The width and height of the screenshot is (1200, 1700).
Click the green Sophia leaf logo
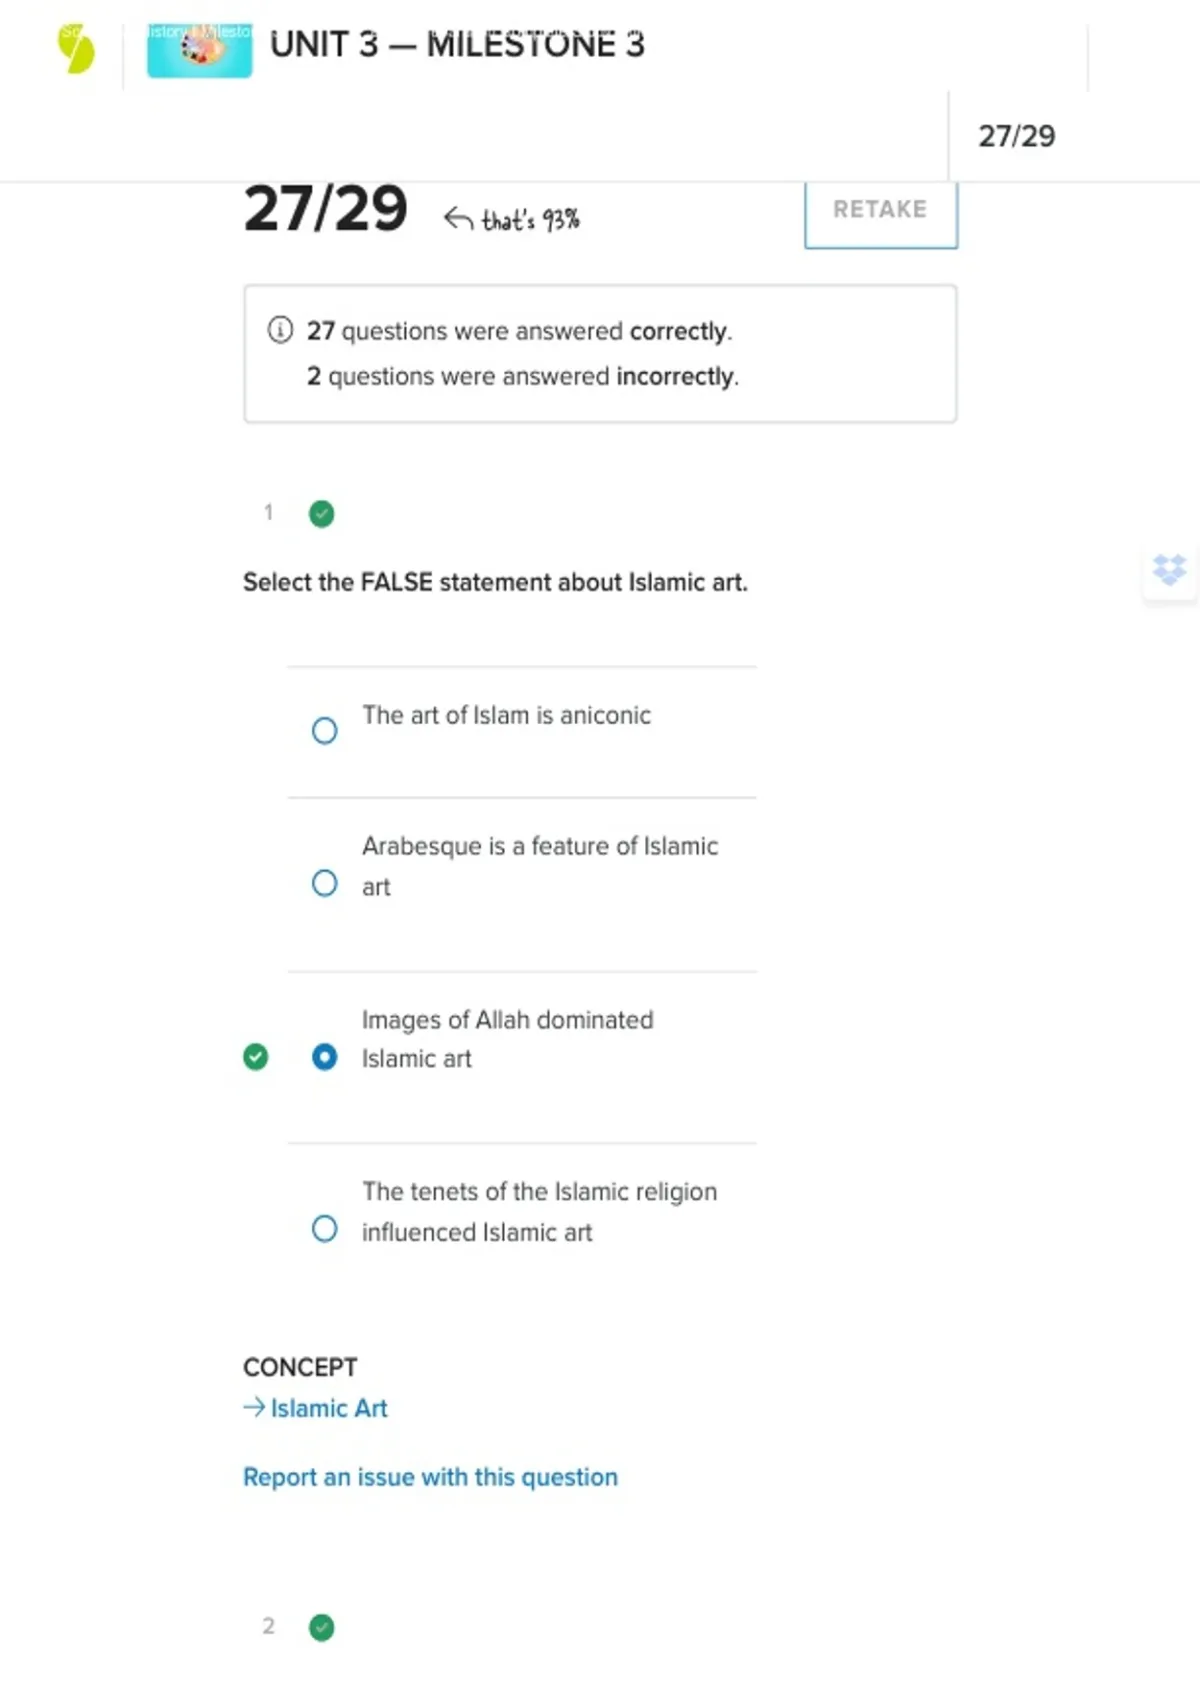76,49
